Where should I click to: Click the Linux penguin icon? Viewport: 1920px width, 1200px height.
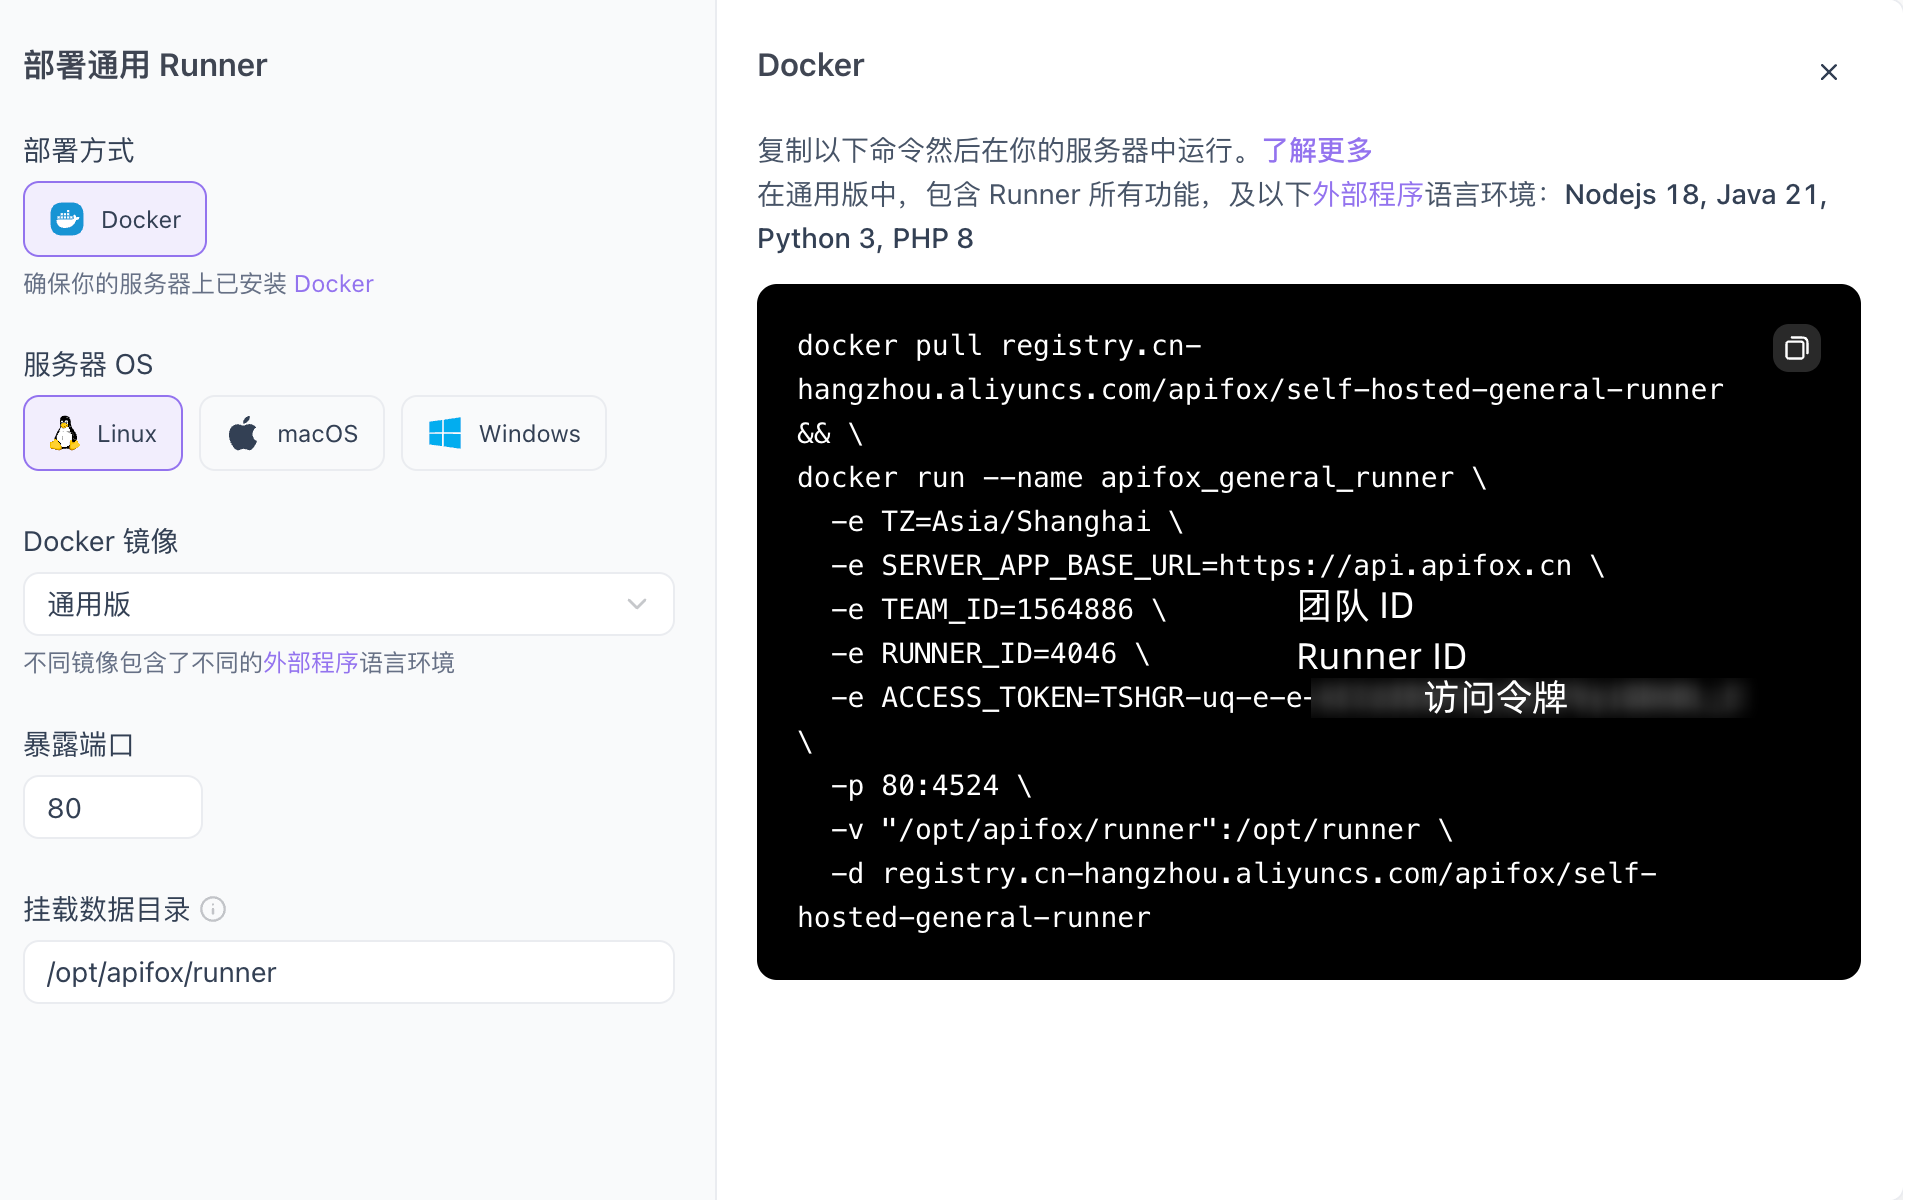point(65,433)
